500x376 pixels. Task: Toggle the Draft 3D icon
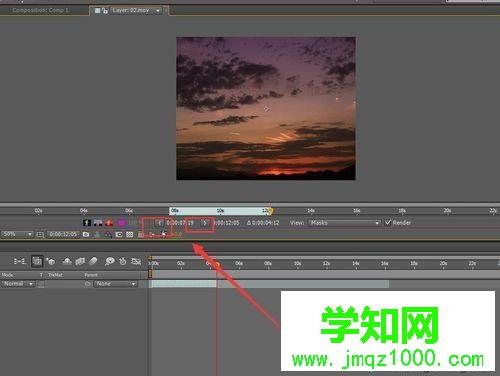point(51,261)
